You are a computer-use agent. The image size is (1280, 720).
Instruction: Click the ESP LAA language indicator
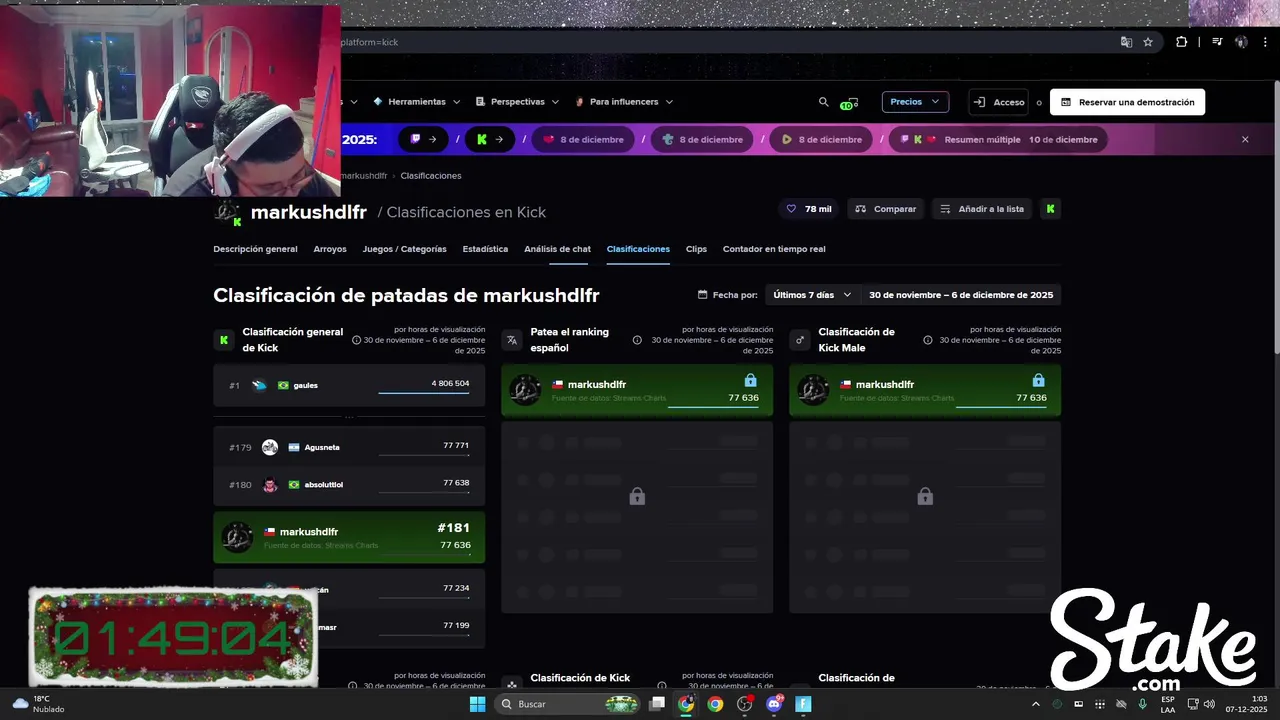1168,704
